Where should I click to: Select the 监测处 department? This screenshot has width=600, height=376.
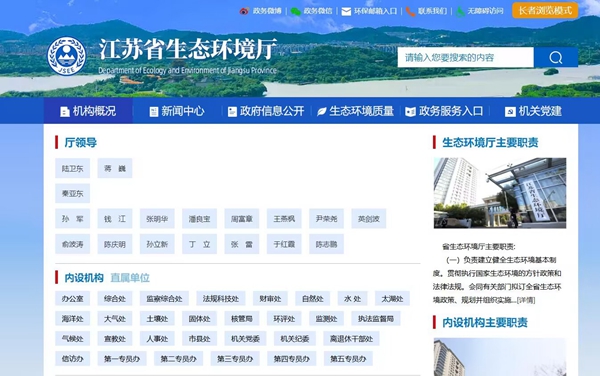326,319
